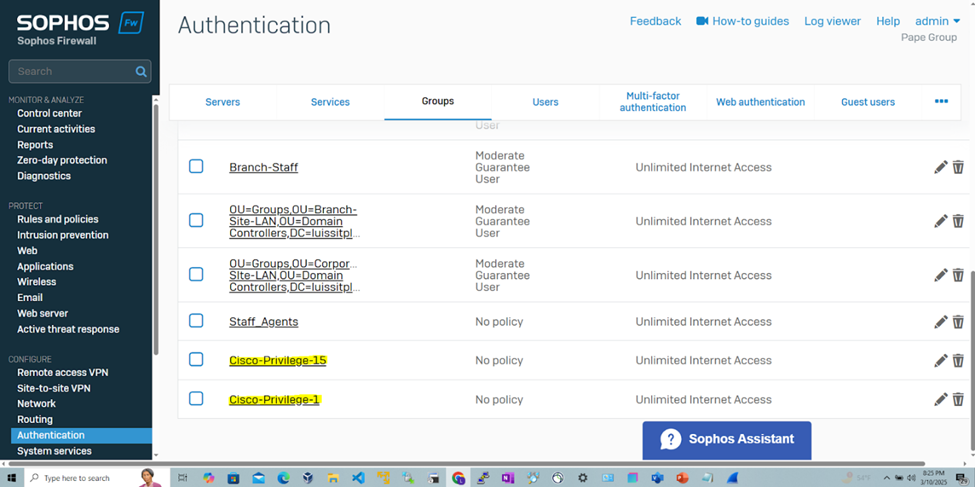
Task: Click the video camera How-to guides icon
Action: pos(702,21)
